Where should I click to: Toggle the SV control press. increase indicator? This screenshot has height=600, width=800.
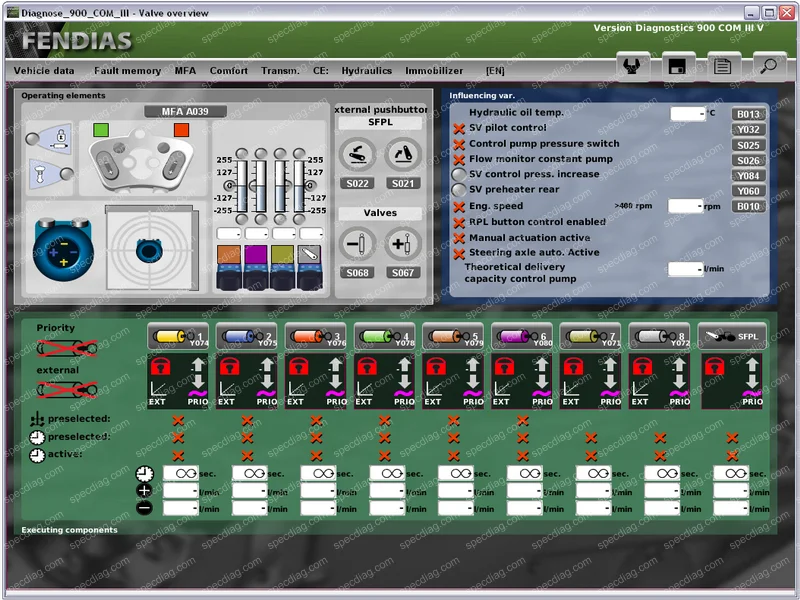pyautogui.click(x=459, y=175)
